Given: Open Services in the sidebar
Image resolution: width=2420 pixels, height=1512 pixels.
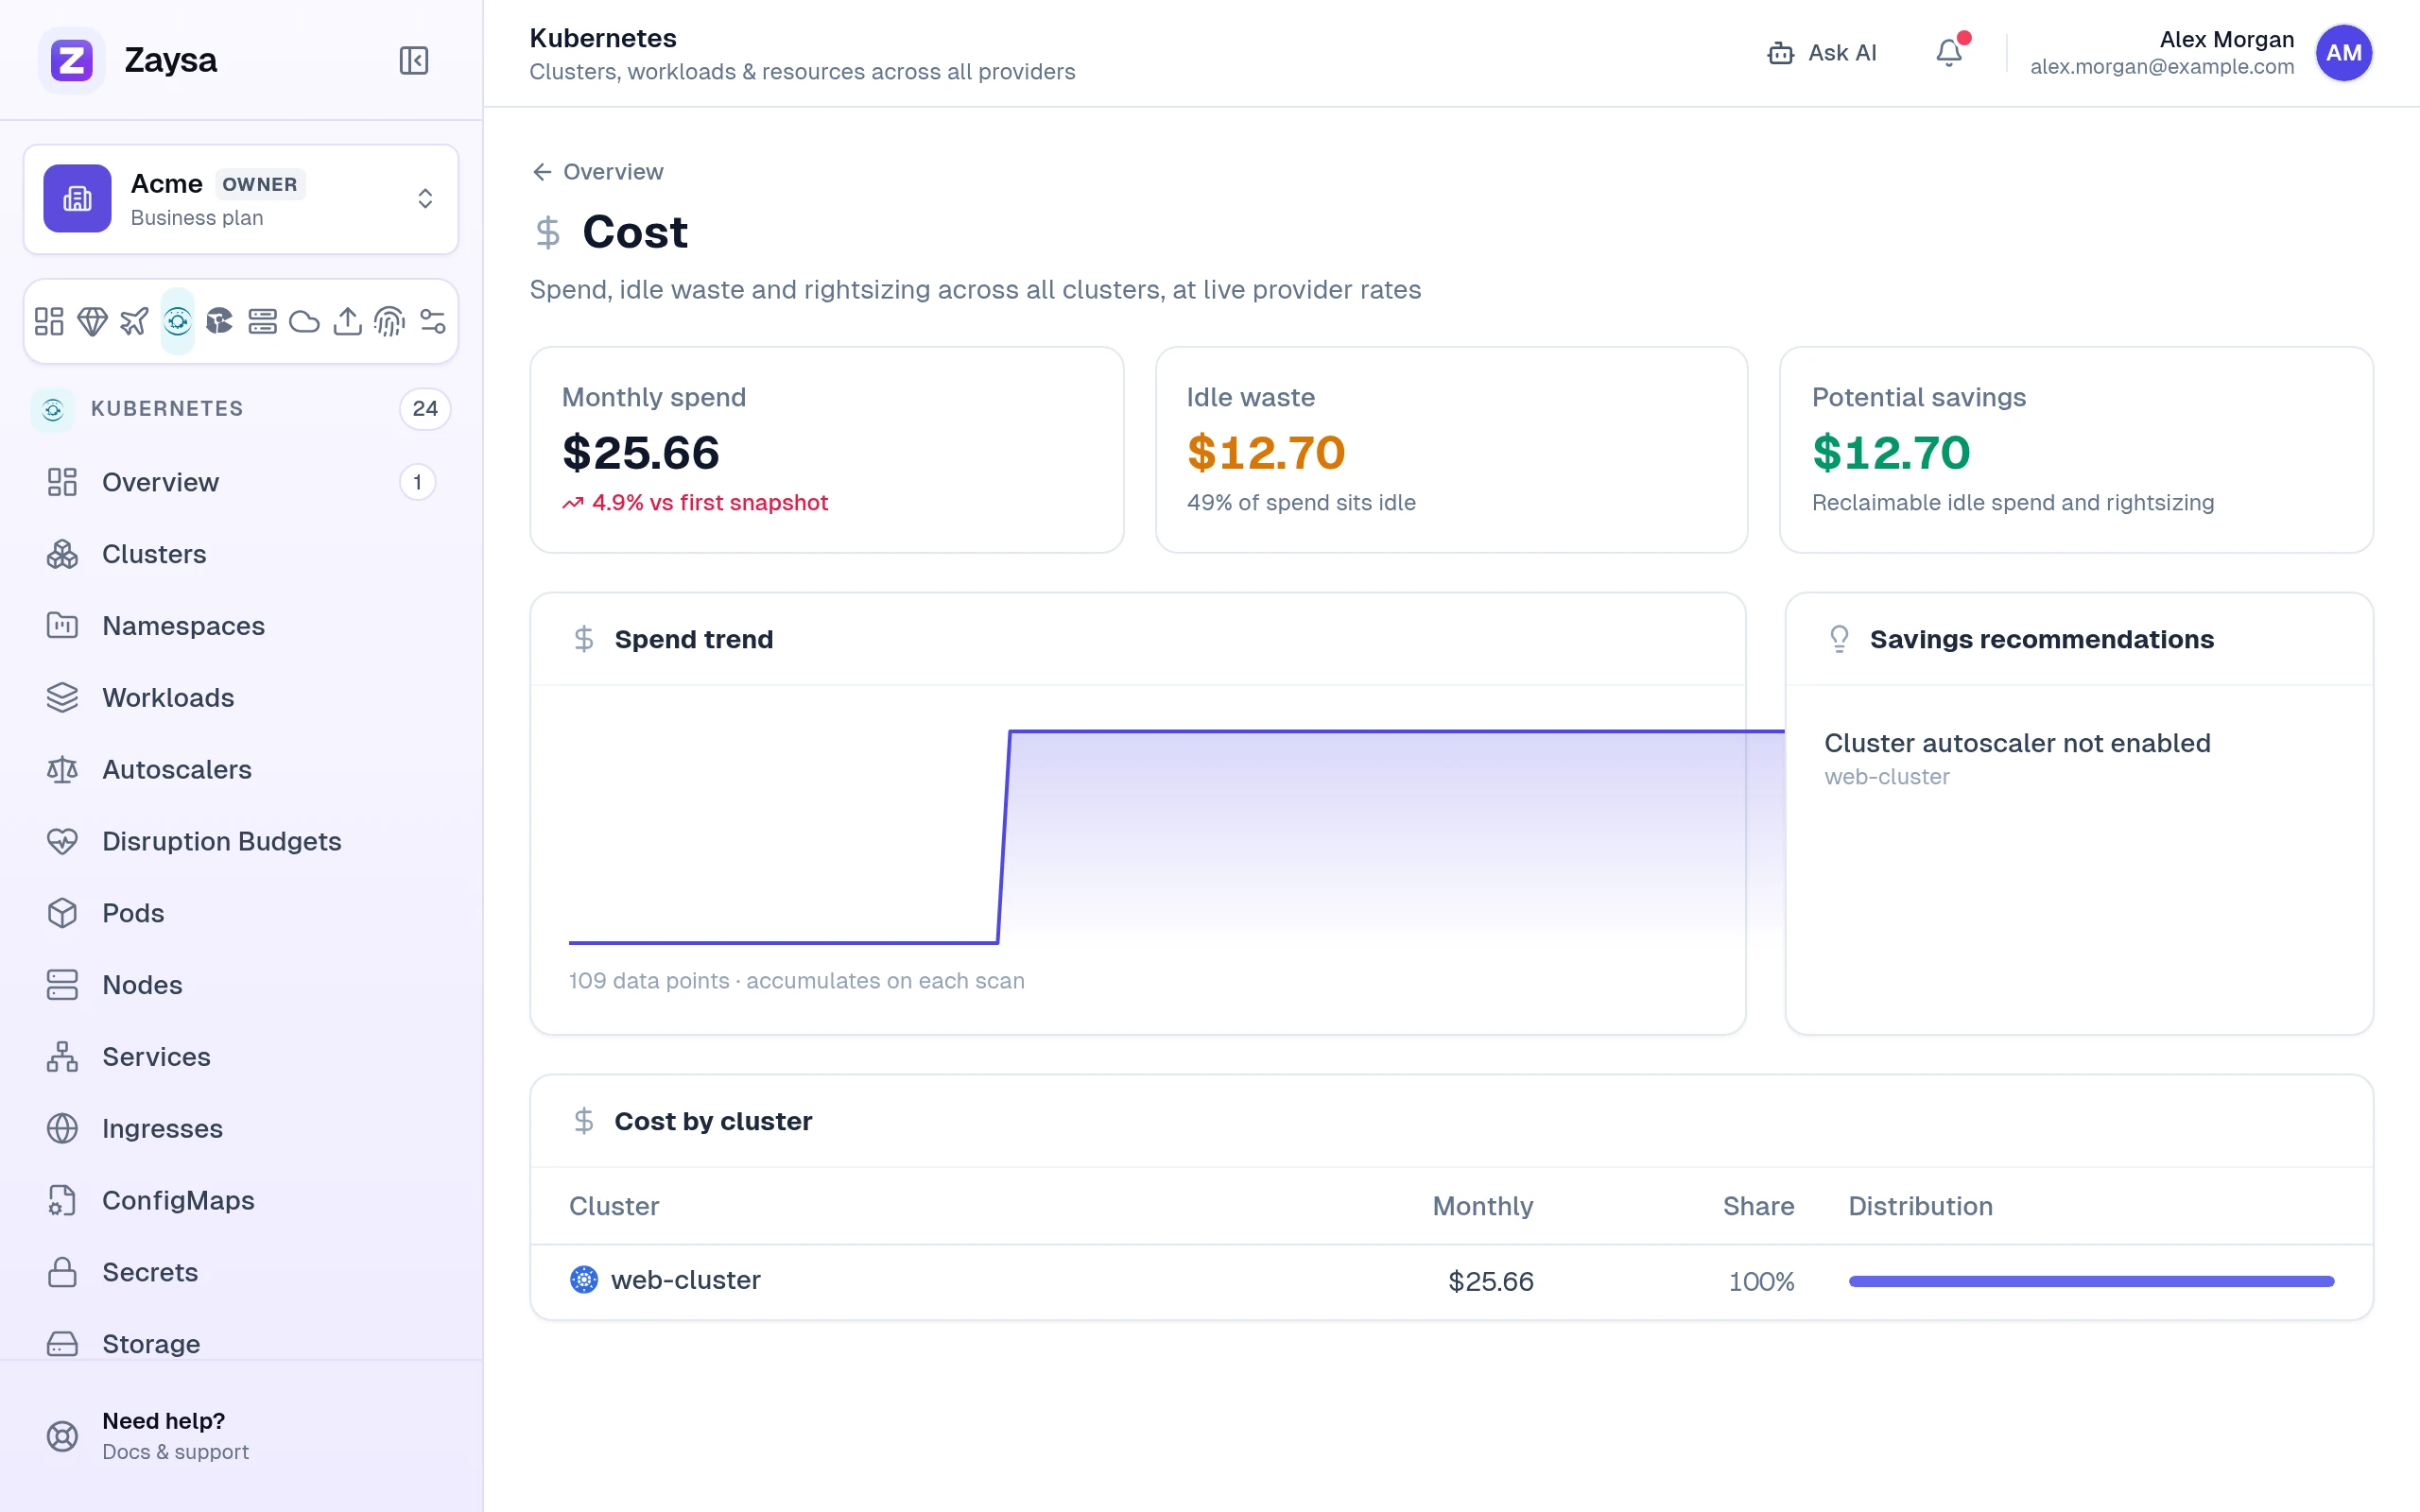Looking at the screenshot, I should (241, 1057).
